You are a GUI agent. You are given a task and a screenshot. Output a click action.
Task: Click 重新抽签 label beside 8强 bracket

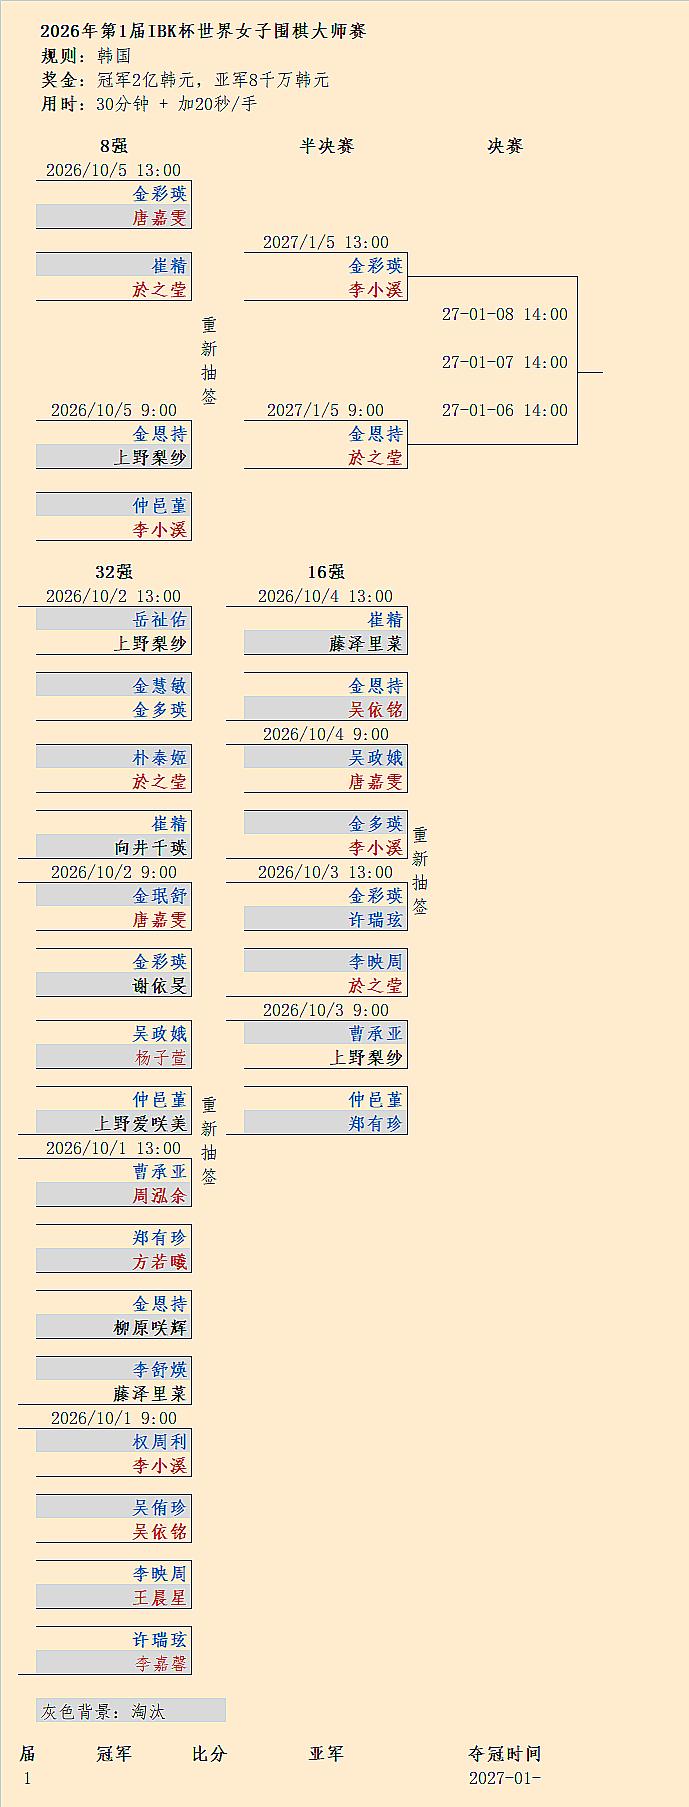click(209, 361)
